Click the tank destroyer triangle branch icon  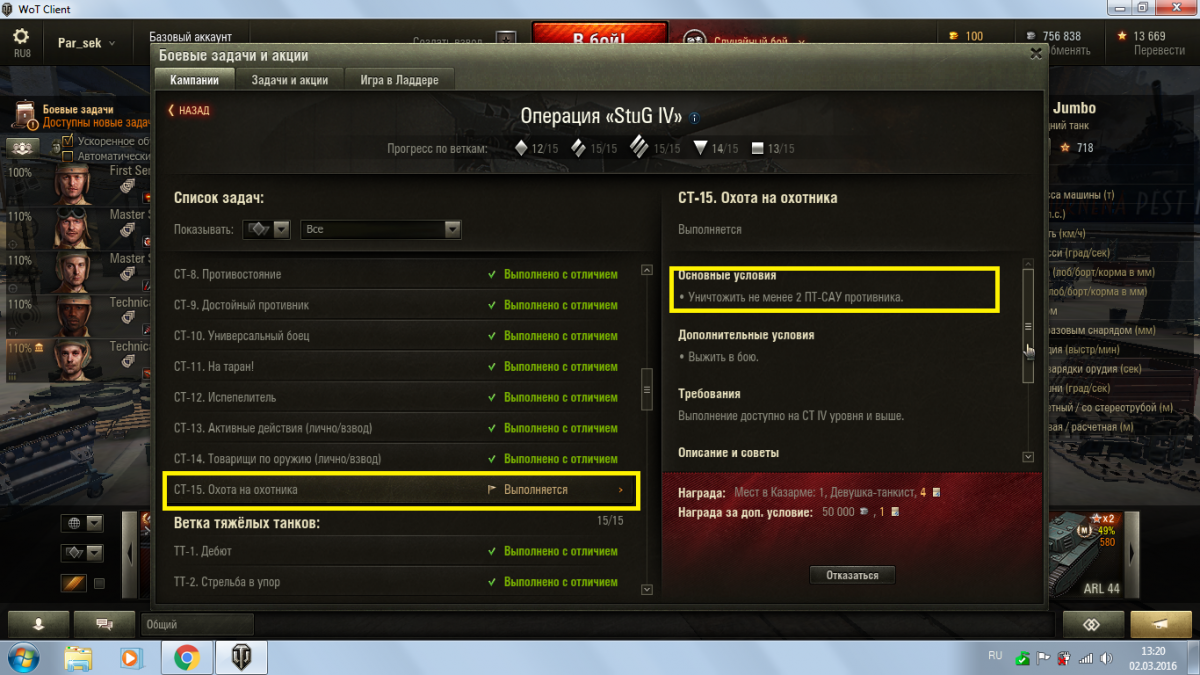700,148
